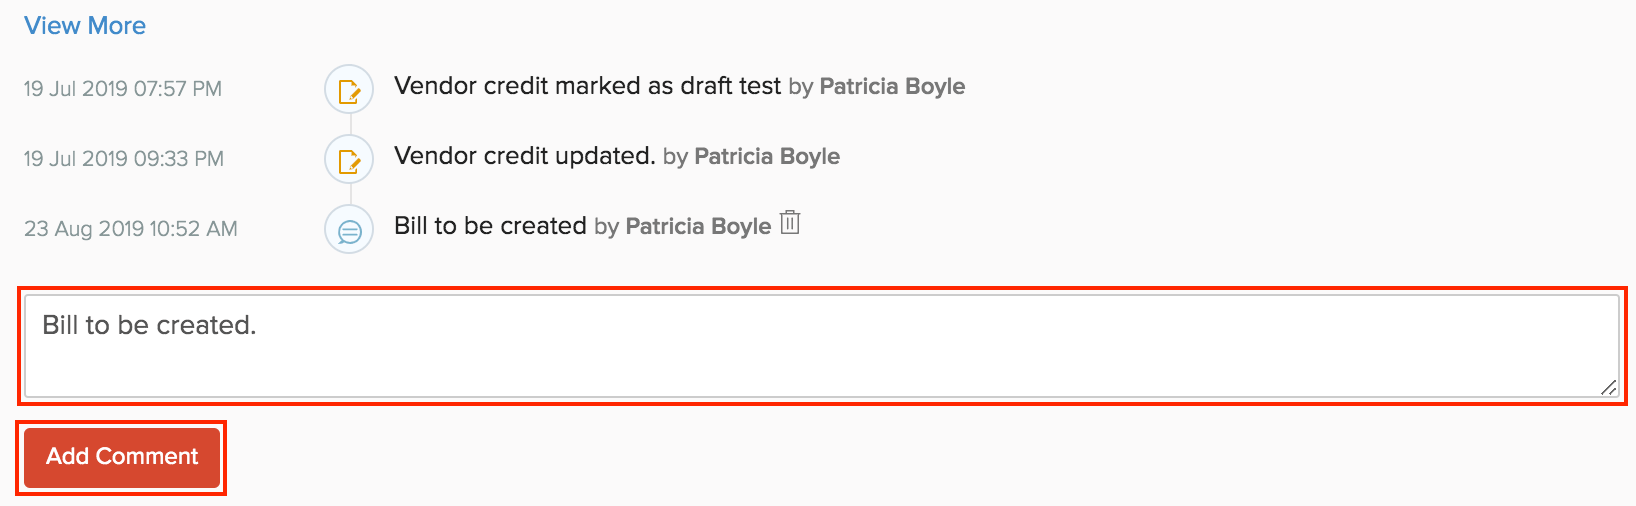Click comment bubble icon beside Bill entry

349,230
